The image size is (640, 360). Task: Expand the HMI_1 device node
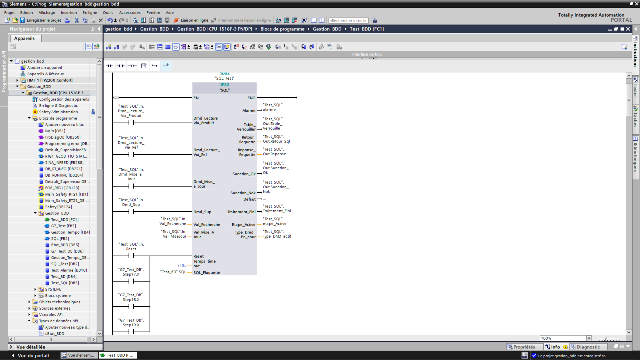17,80
